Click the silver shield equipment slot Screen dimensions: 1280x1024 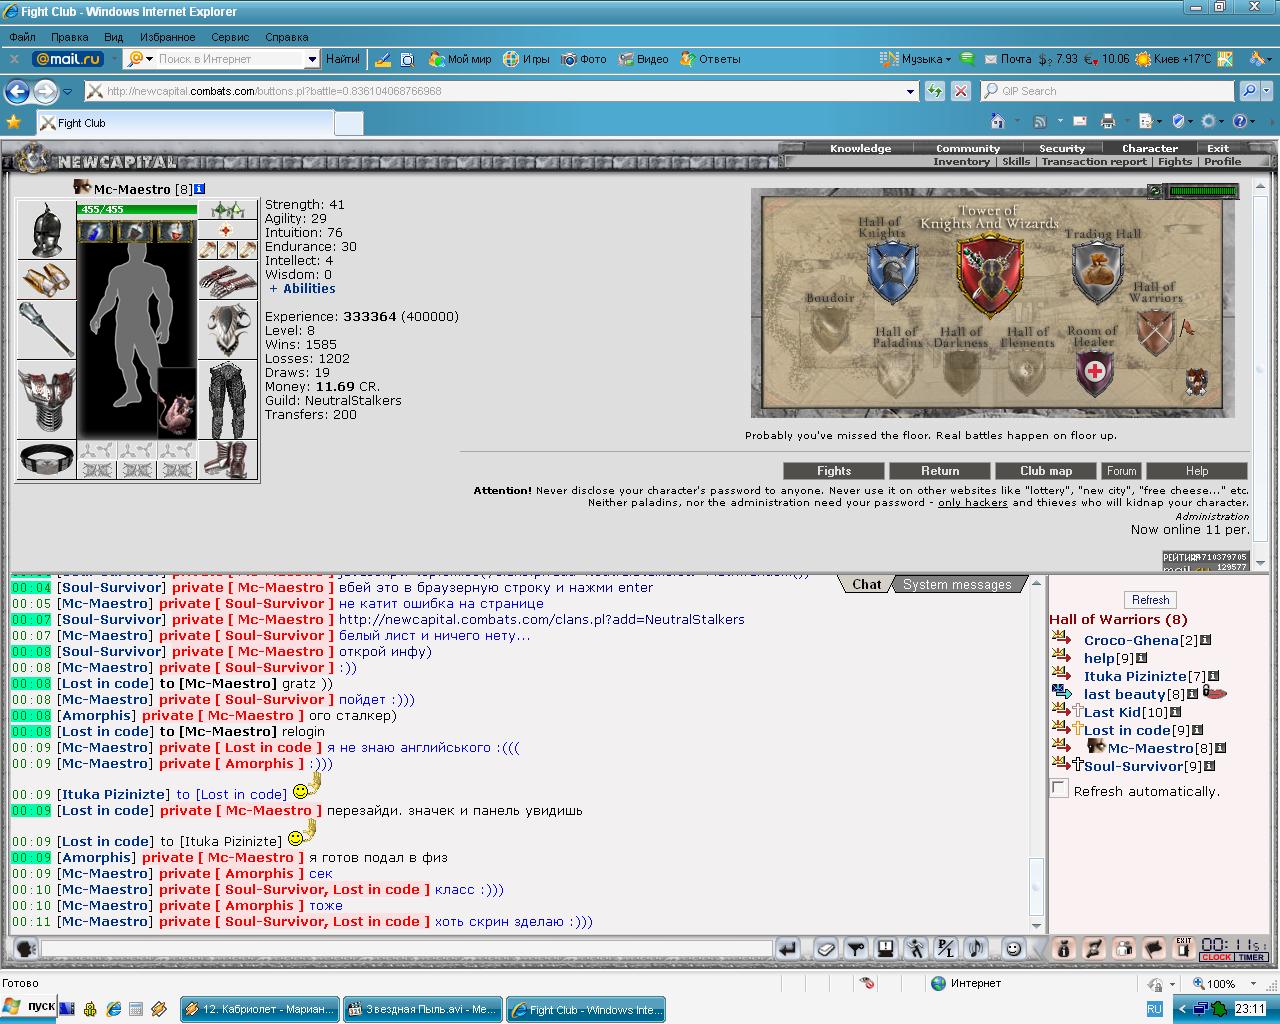click(x=227, y=330)
